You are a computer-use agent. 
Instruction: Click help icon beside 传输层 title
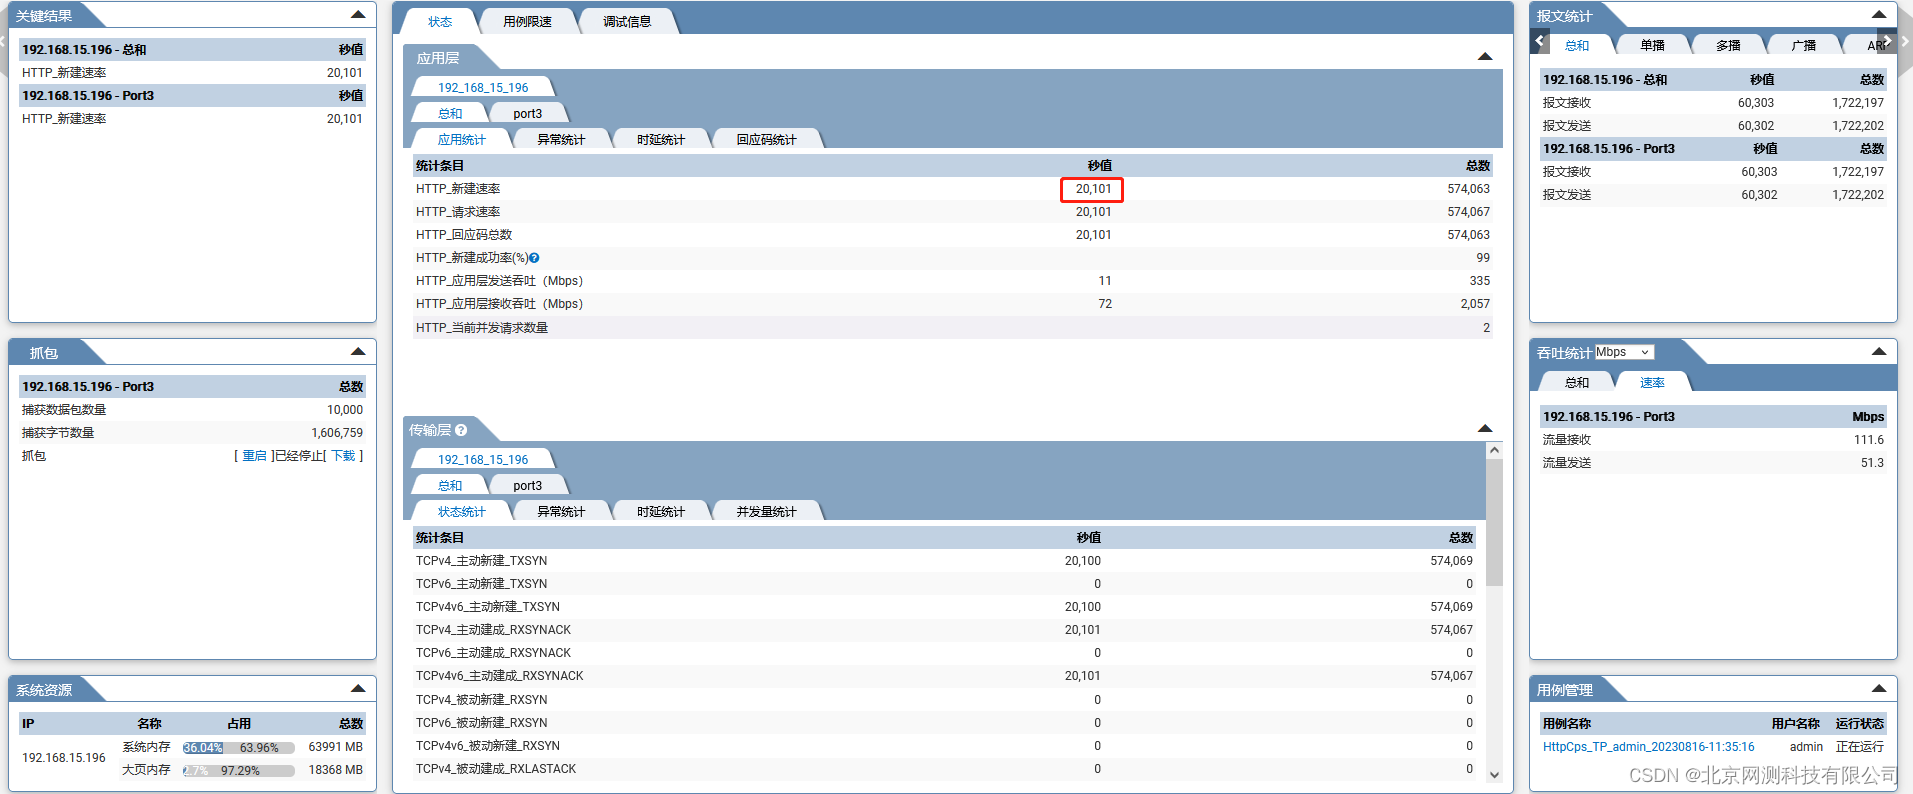tap(461, 430)
